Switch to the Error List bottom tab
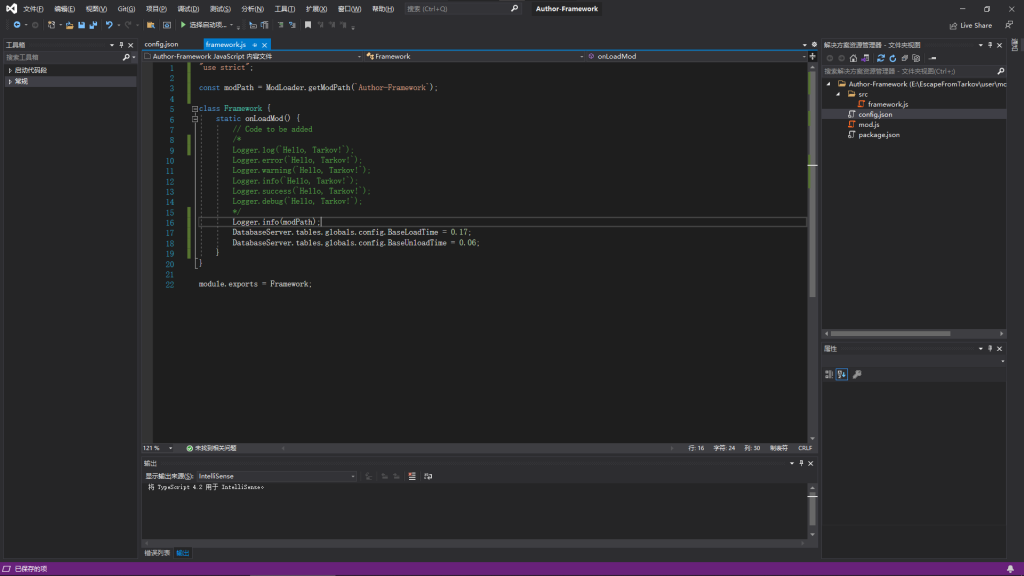 pos(157,553)
